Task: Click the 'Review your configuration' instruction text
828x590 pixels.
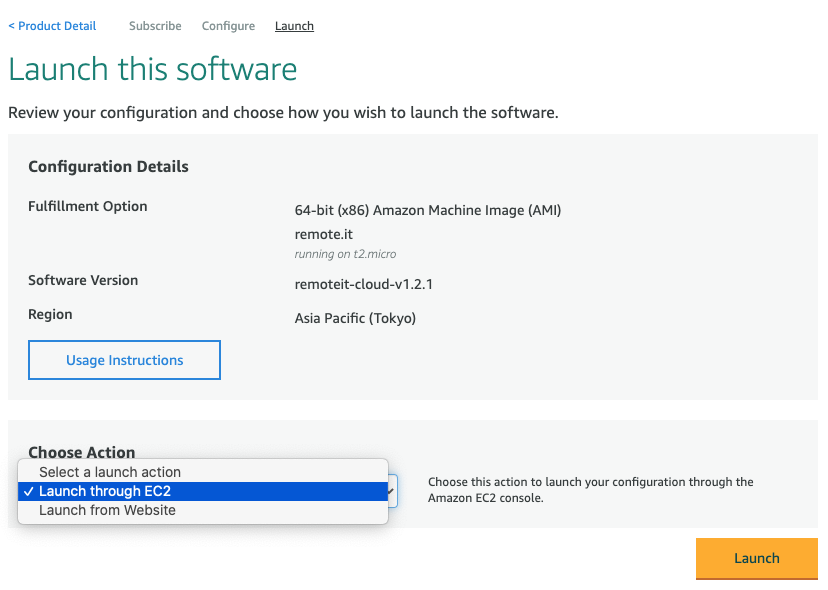Action: pyautogui.click(x=283, y=113)
